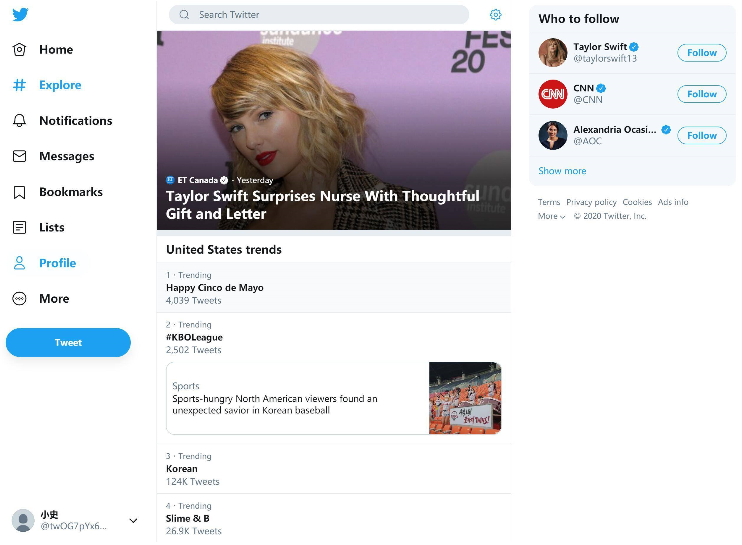This screenshot has height=545, width=742.
Task: Open Notifications bell icon
Action: (19, 121)
